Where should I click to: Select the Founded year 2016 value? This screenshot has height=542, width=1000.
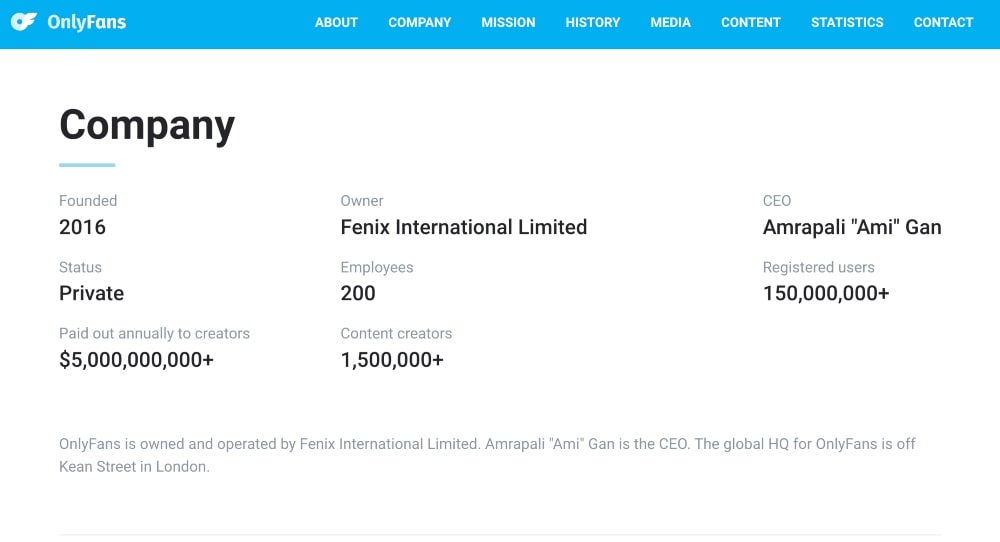(x=82, y=227)
